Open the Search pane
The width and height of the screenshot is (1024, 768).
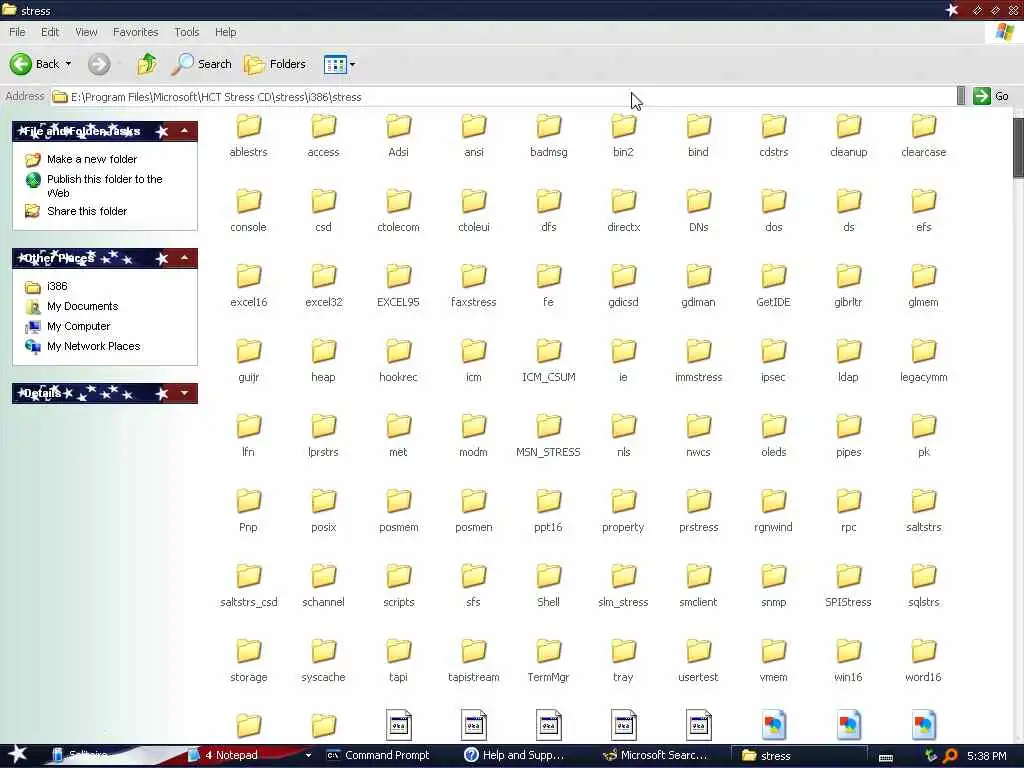coord(202,64)
